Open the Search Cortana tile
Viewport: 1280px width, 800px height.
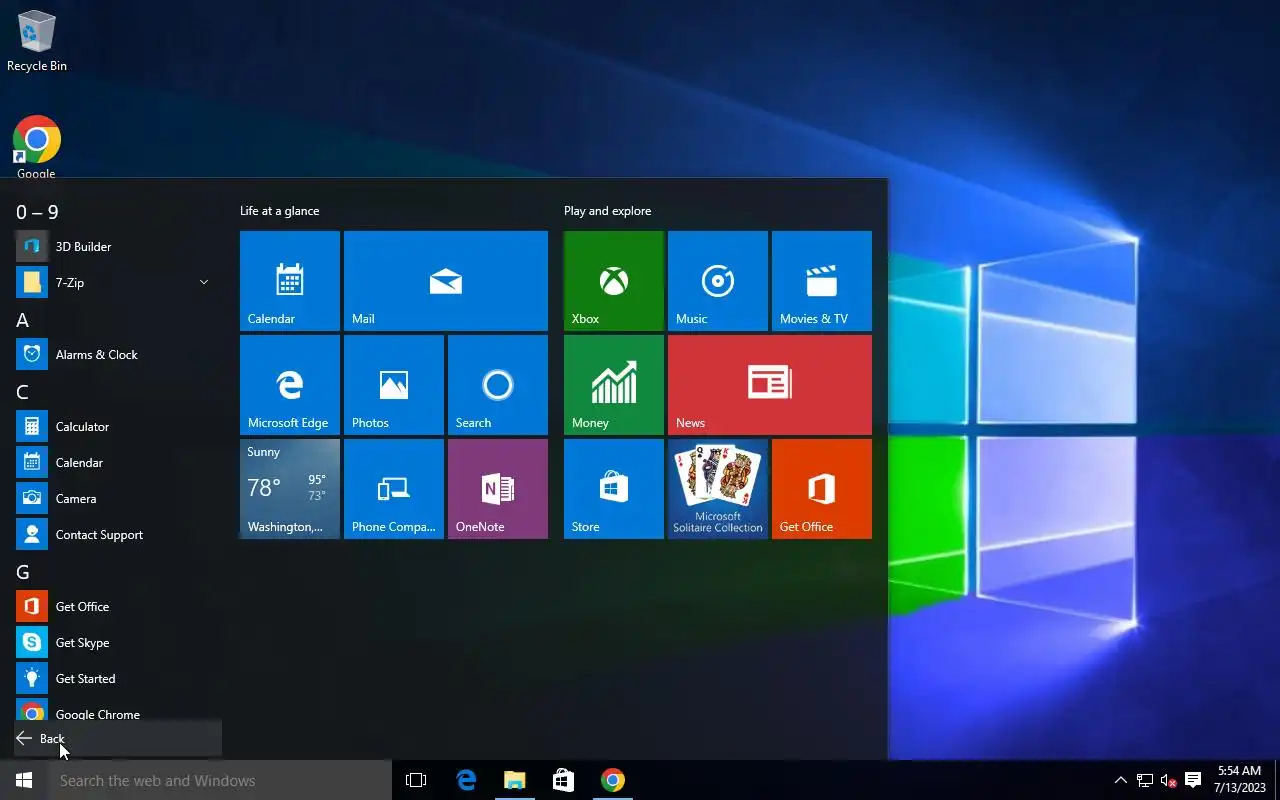tap(498, 385)
